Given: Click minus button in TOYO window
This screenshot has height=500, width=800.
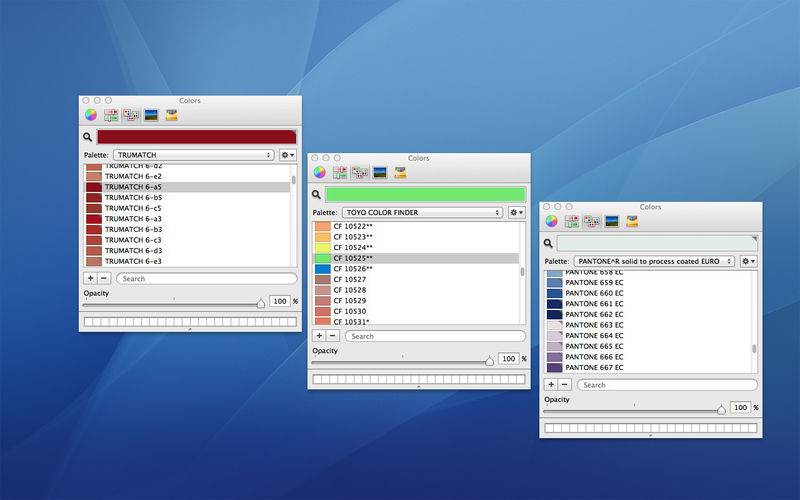Looking at the screenshot, I should pyautogui.click(x=332, y=336).
